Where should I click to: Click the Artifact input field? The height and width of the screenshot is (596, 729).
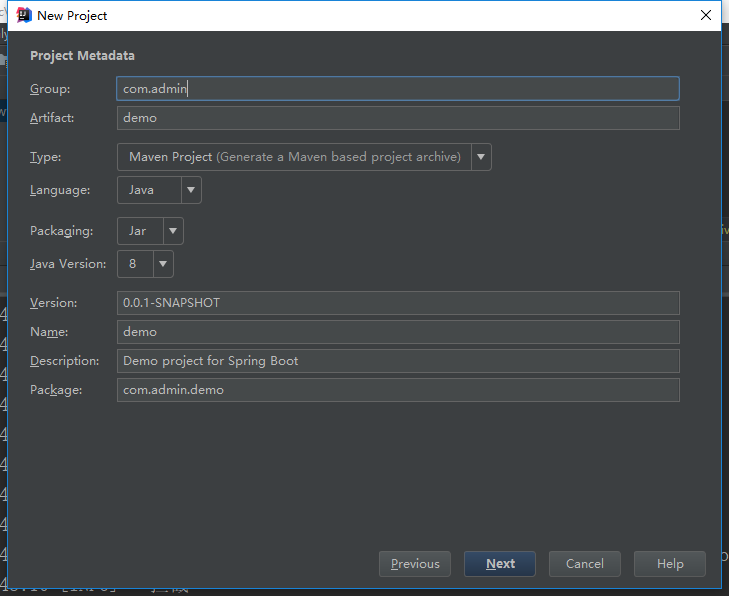pos(398,118)
